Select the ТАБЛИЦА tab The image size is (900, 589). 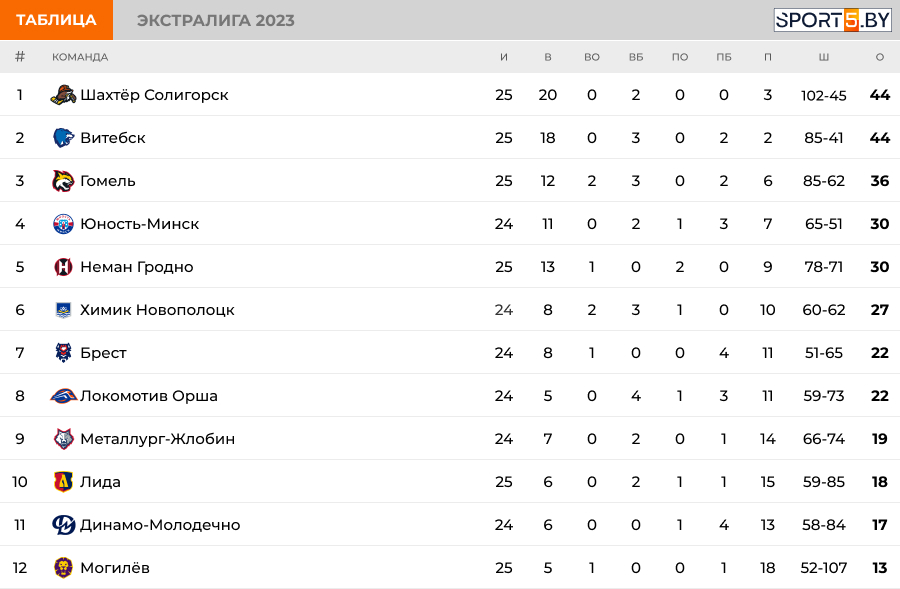coord(56,20)
